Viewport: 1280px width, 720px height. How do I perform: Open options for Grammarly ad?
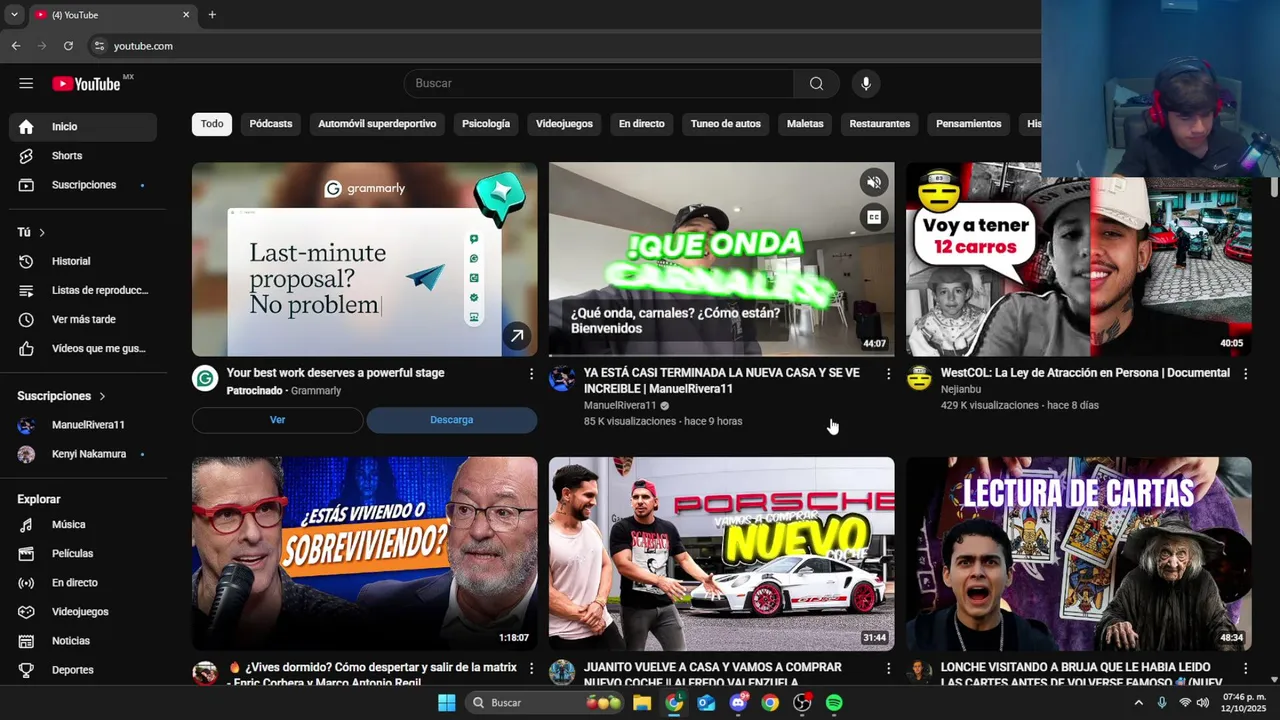point(531,374)
